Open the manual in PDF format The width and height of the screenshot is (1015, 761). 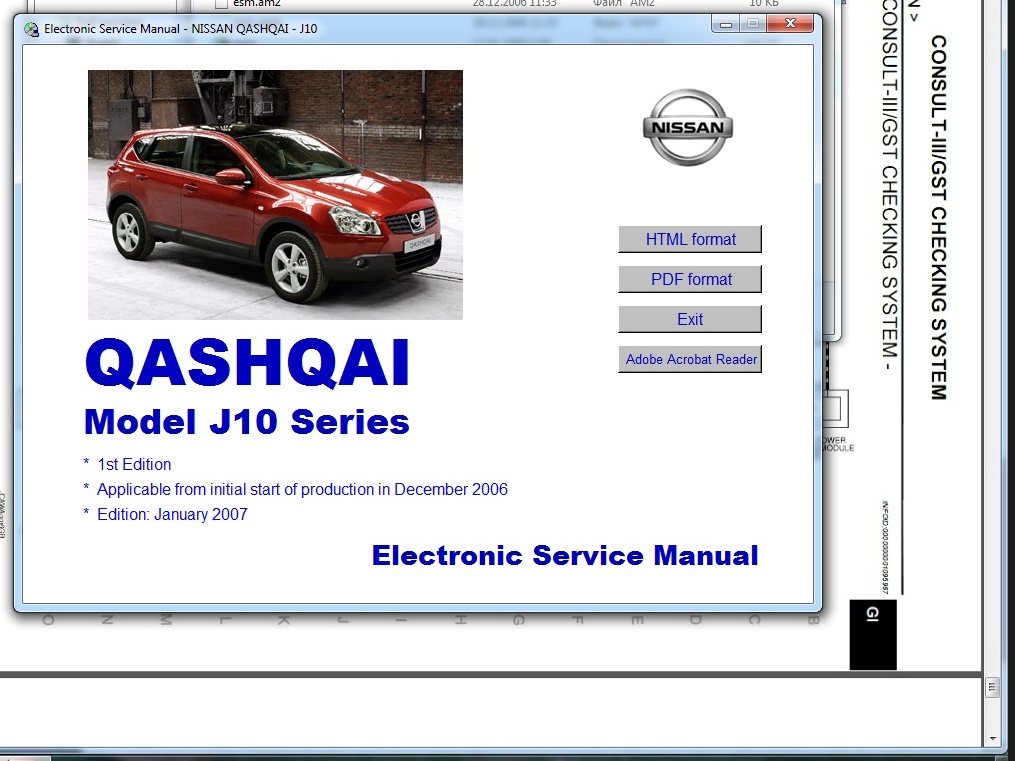690,279
